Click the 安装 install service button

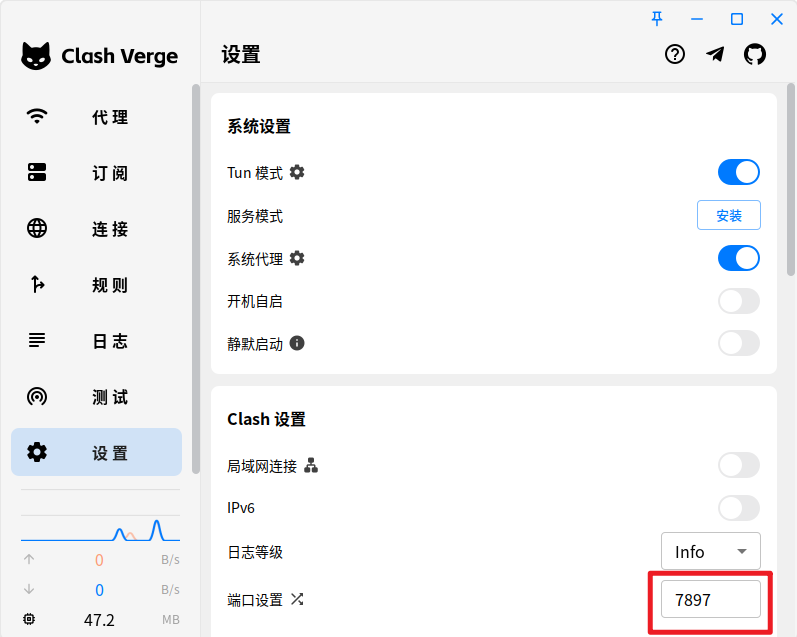[728, 215]
